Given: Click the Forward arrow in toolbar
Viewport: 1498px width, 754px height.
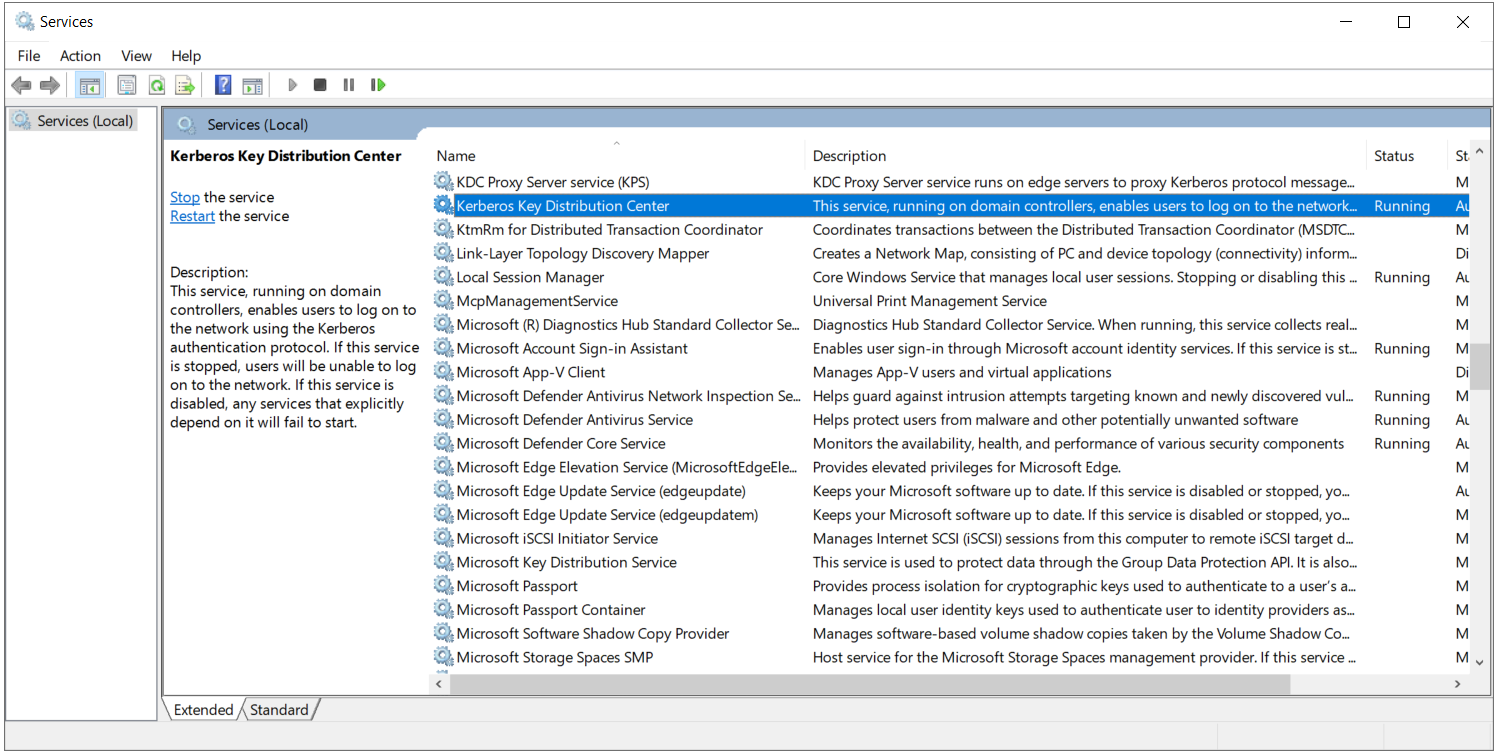Looking at the screenshot, I should [x=49, y=85].
